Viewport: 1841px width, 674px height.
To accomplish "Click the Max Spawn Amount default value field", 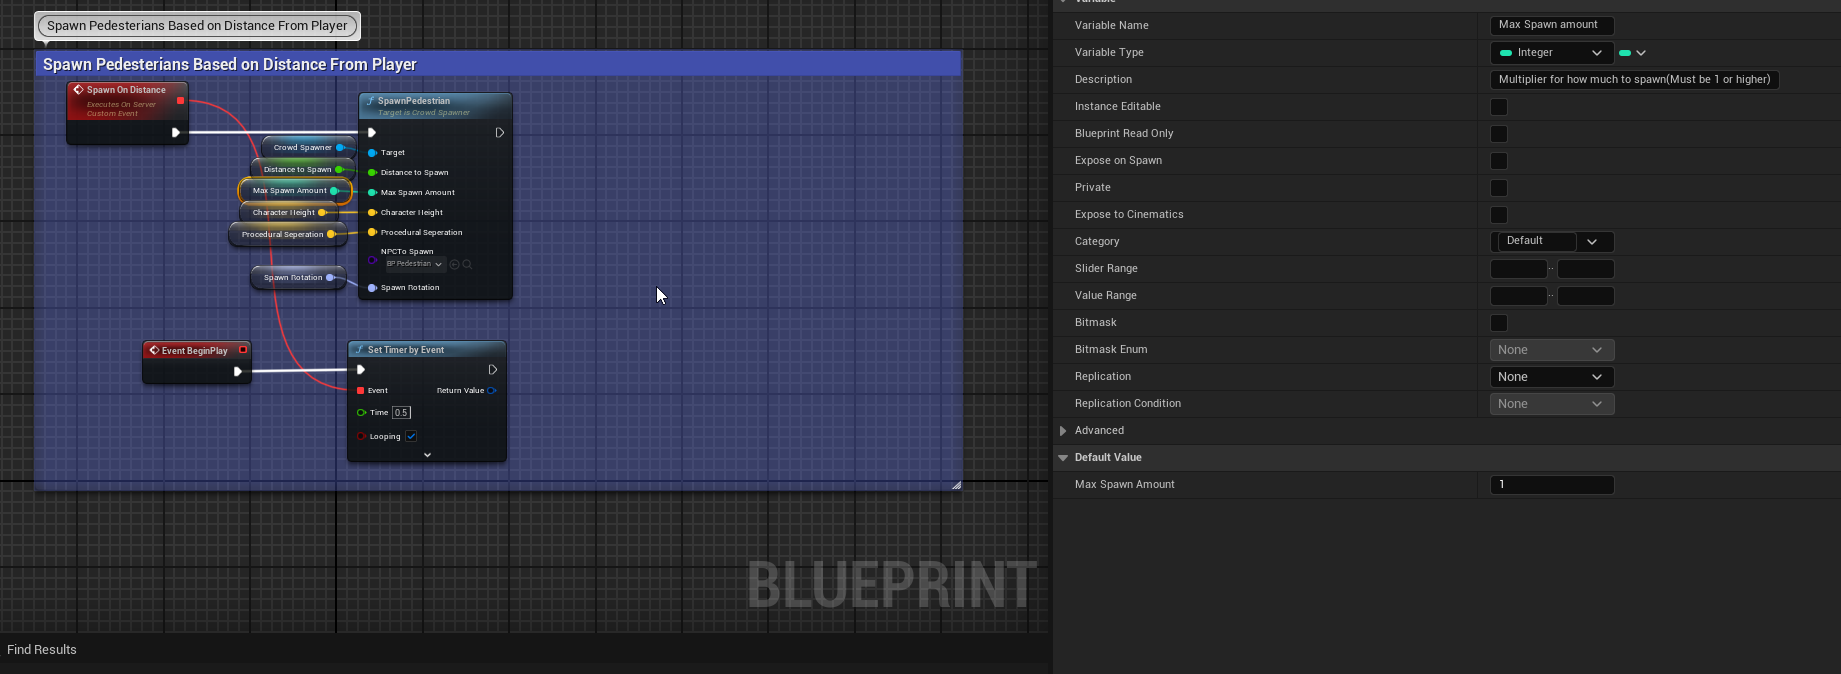I will [x=1551, y=485].
